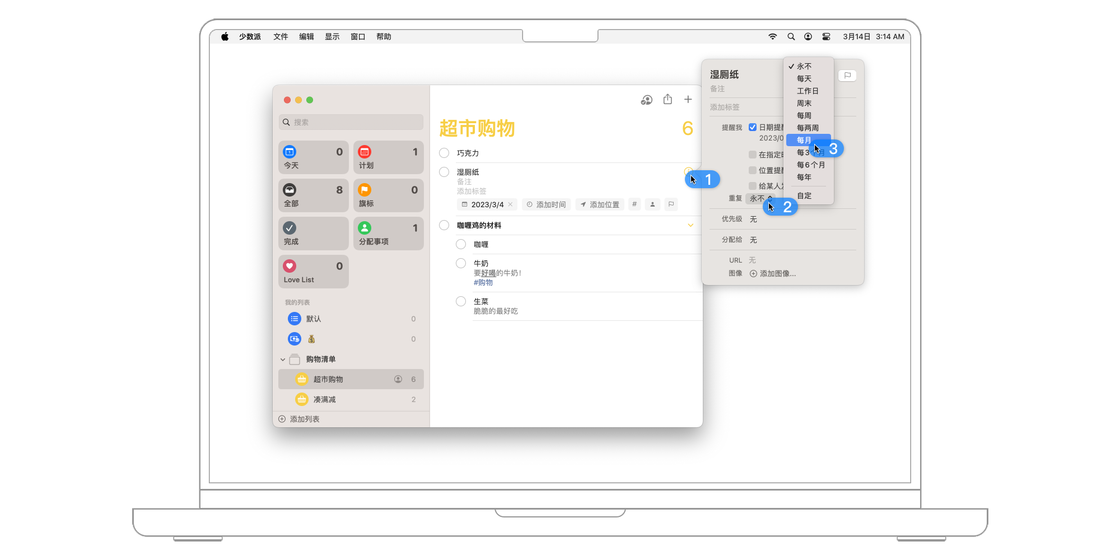Click the #购物 tag link under 牛奶
This screenshot has width=1120, height=560.
click(483, 282)
